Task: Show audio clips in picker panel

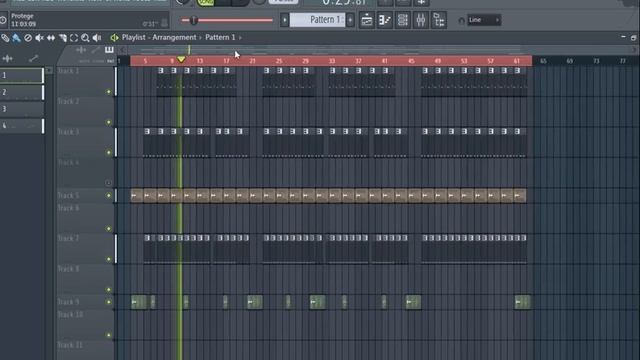Action: point(7,59)
